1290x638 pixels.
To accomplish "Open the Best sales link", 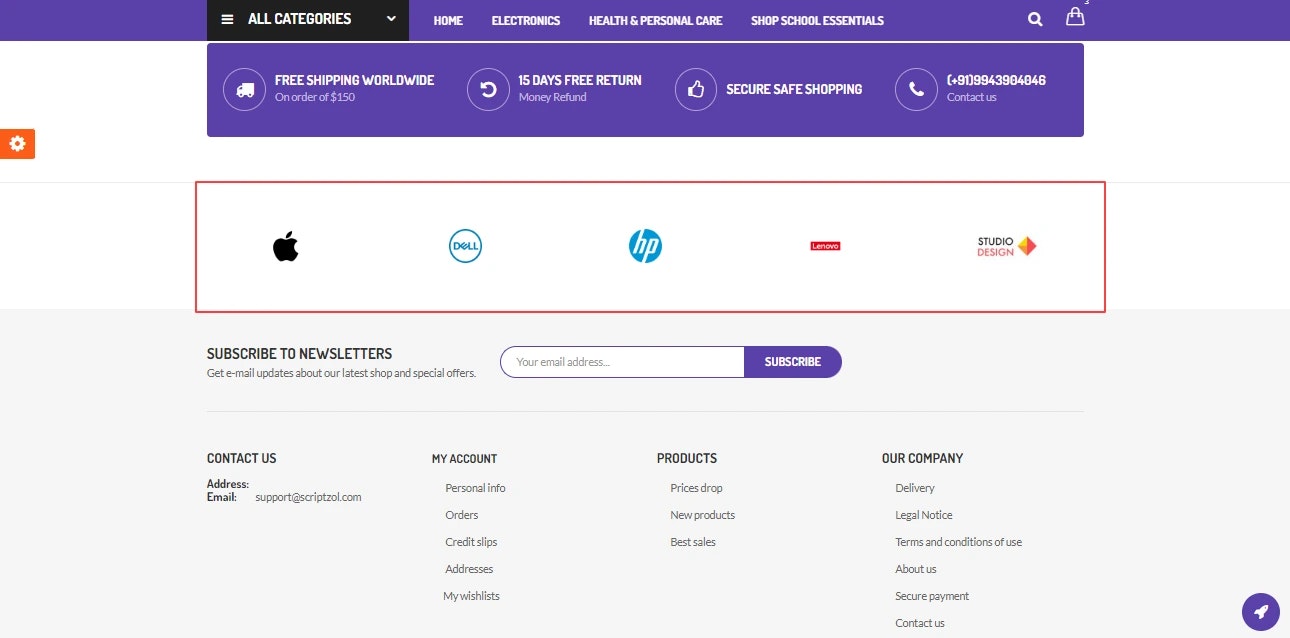I will (693, 542).
